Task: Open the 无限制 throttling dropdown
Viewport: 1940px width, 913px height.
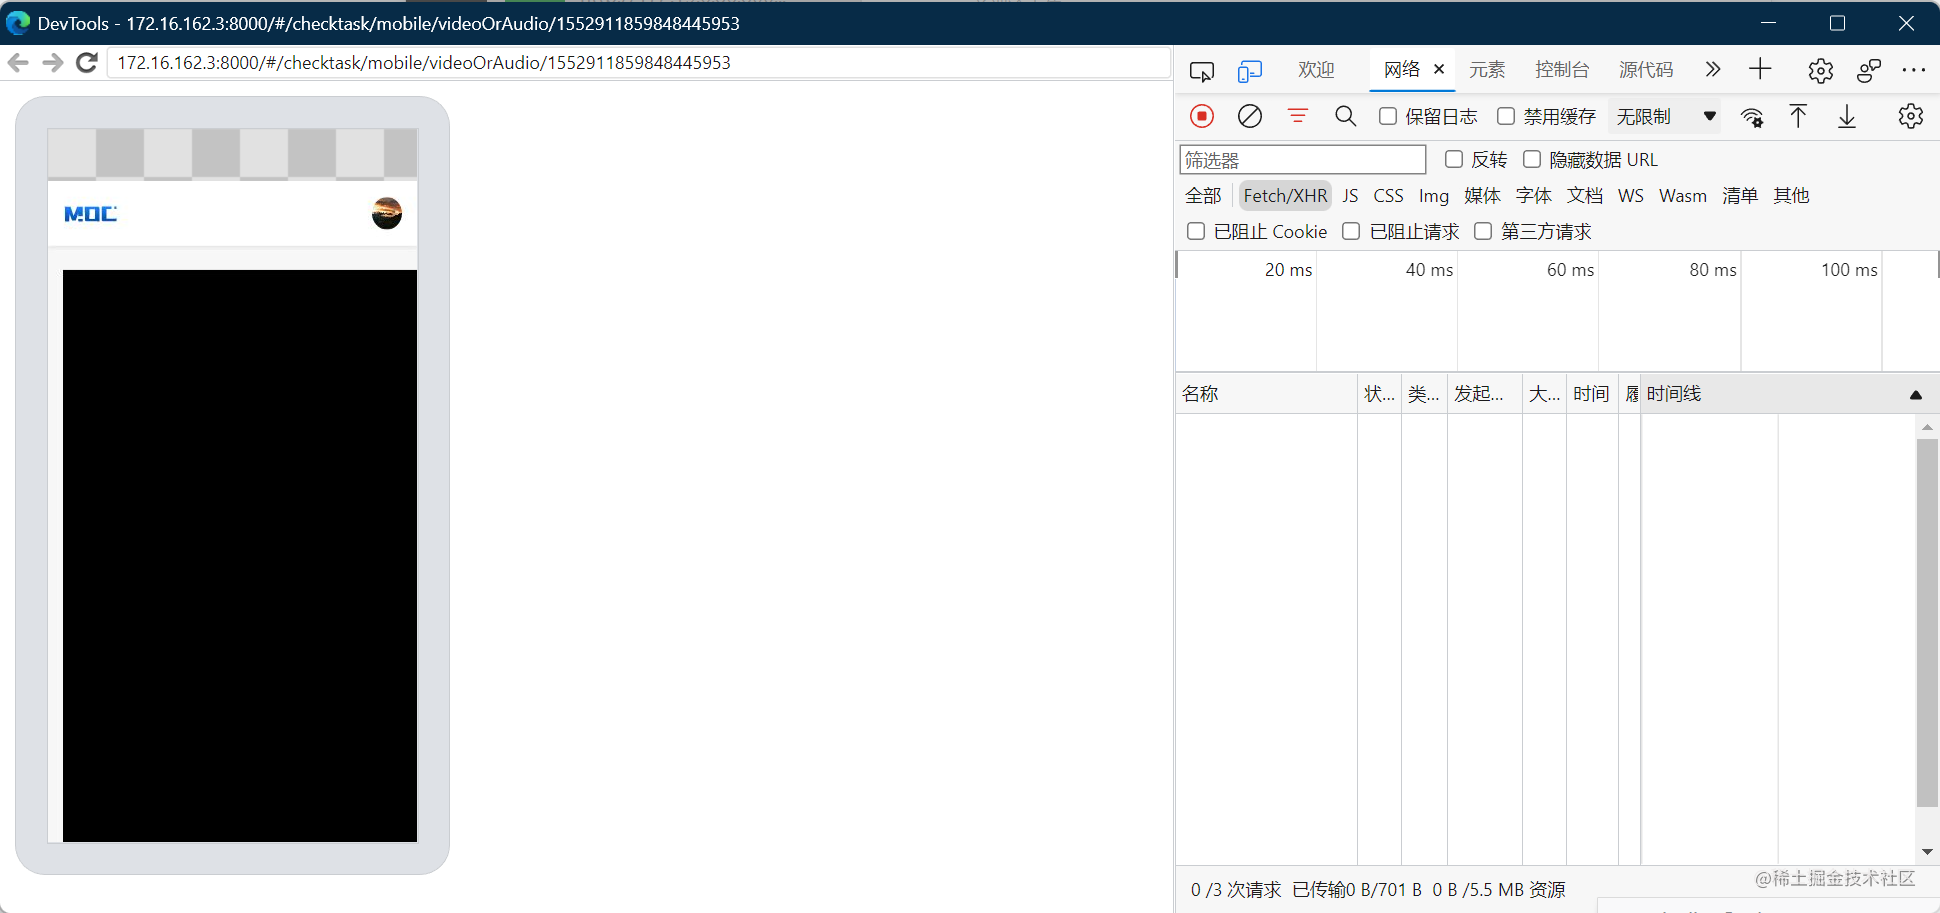Action: point(1666,116)
